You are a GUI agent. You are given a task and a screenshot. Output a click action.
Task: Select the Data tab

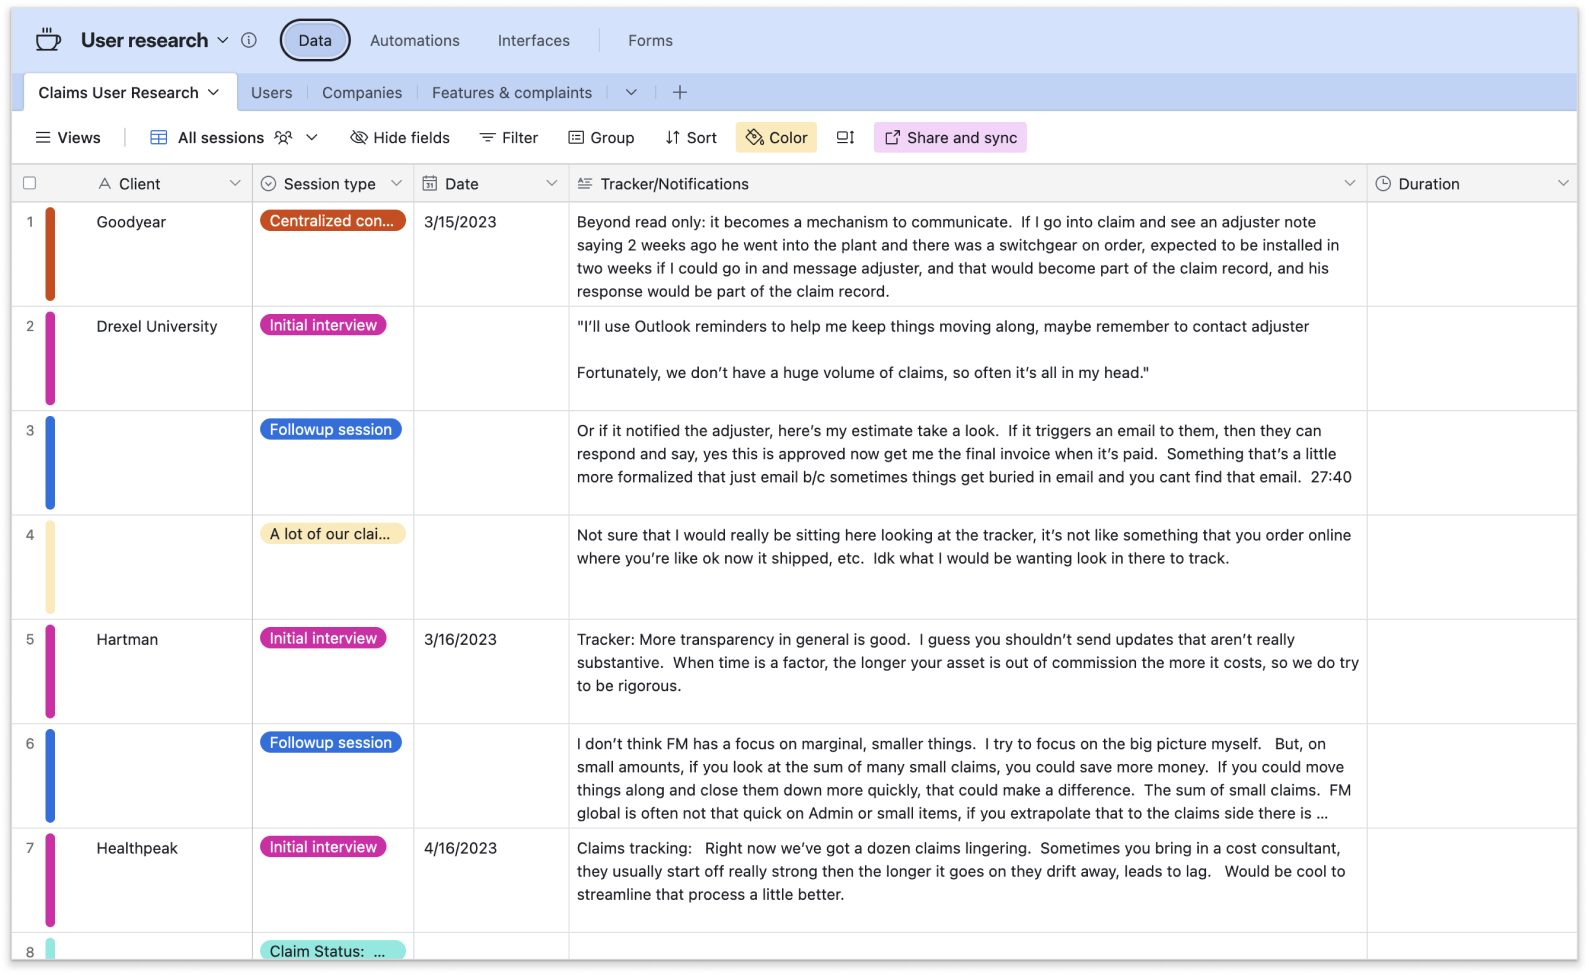[315, 40]
